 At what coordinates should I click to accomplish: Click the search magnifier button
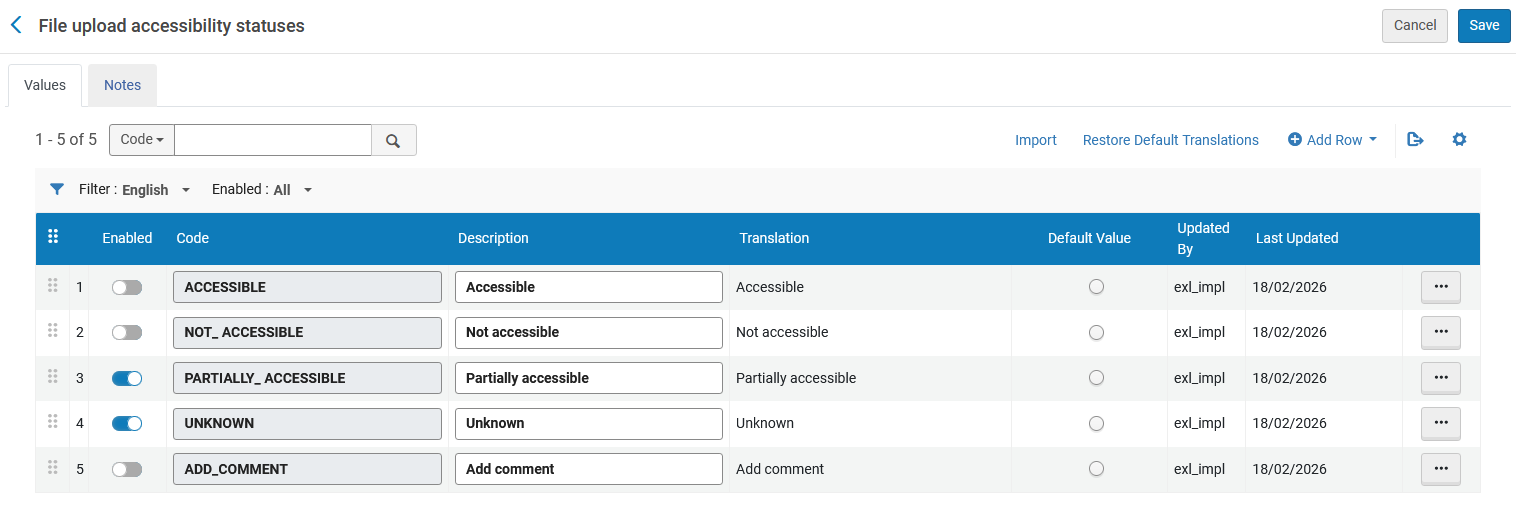click(x=394, y=140)
